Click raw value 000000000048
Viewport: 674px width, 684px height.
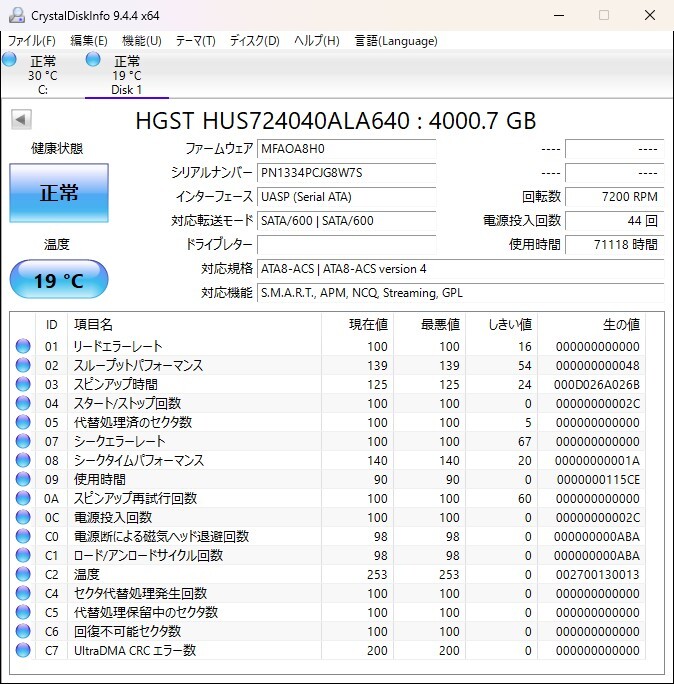(x=597, y=366)
